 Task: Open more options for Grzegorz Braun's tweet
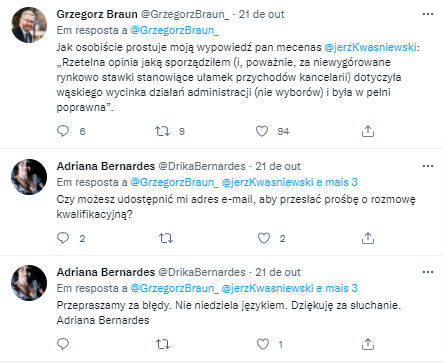428,14
